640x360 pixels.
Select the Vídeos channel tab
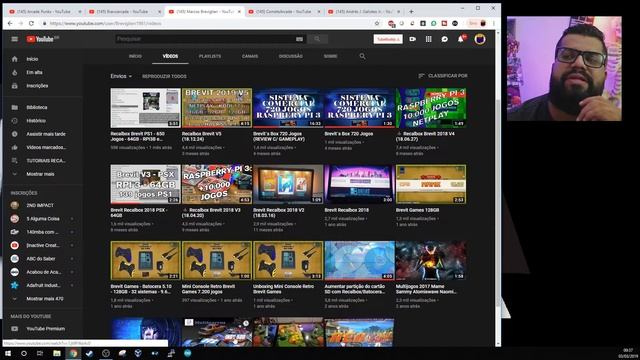click(170, 56)
